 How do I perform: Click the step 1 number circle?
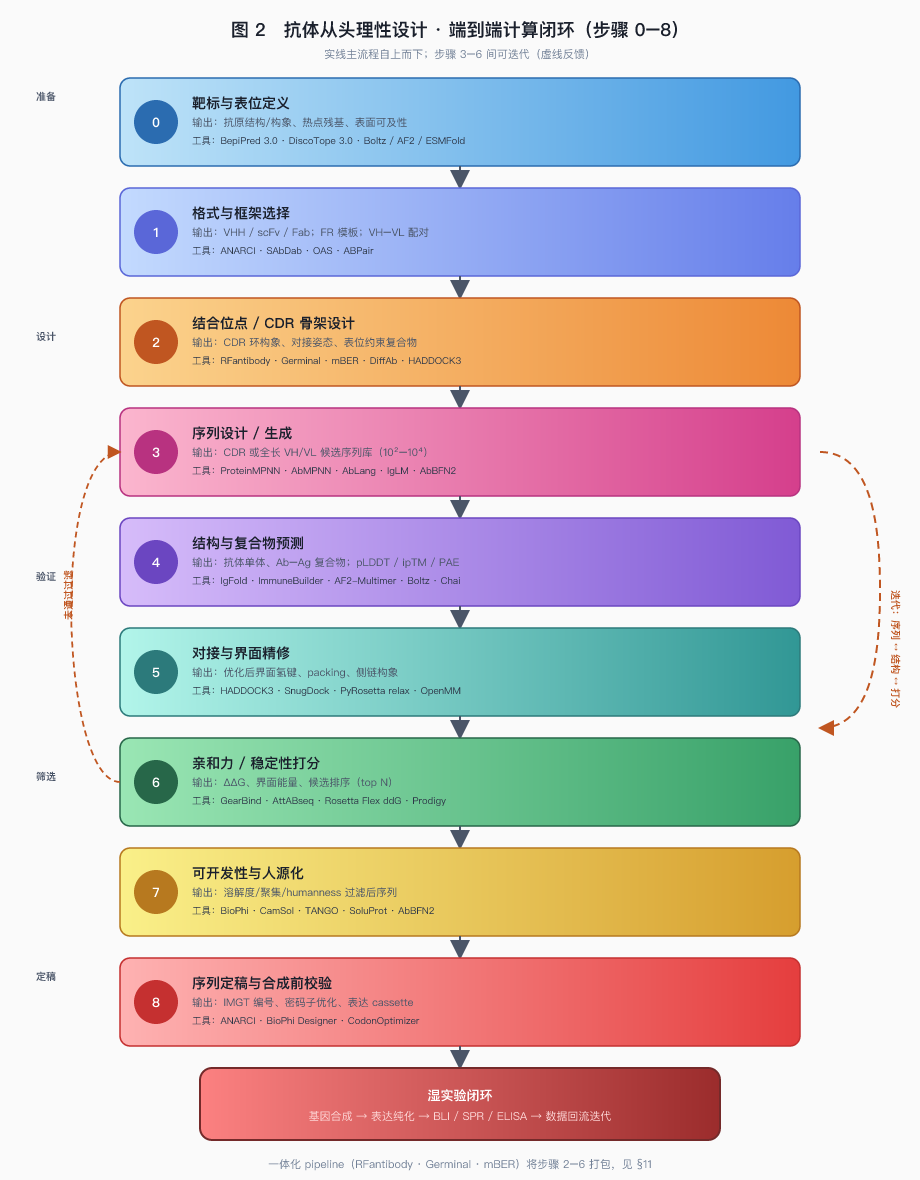point(156,232)
